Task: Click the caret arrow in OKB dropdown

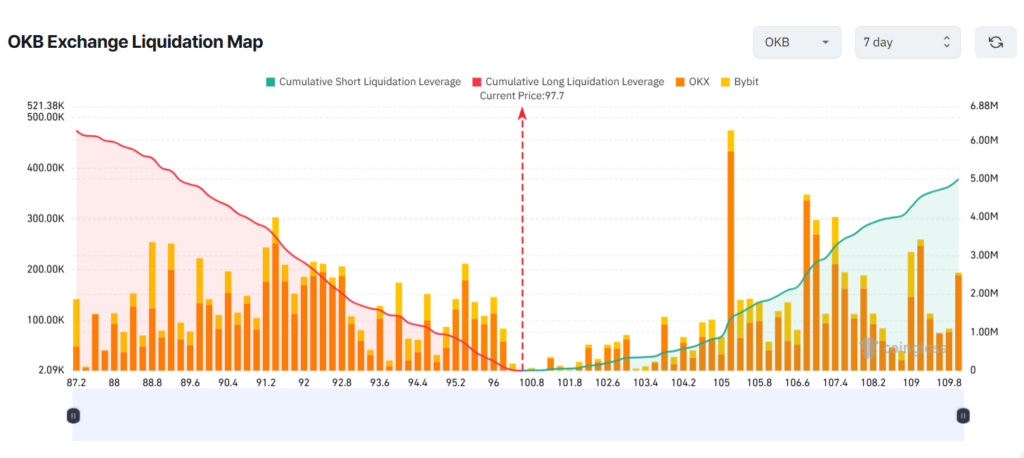Action: pyautogui.click(x=825, y=42)
